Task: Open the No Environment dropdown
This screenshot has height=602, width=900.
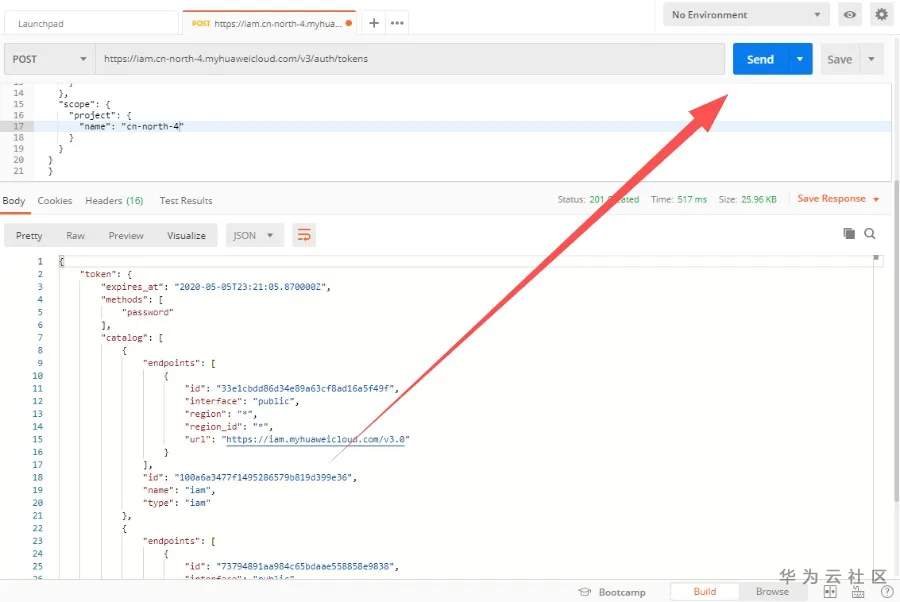Action: click(x=746, y=15)
